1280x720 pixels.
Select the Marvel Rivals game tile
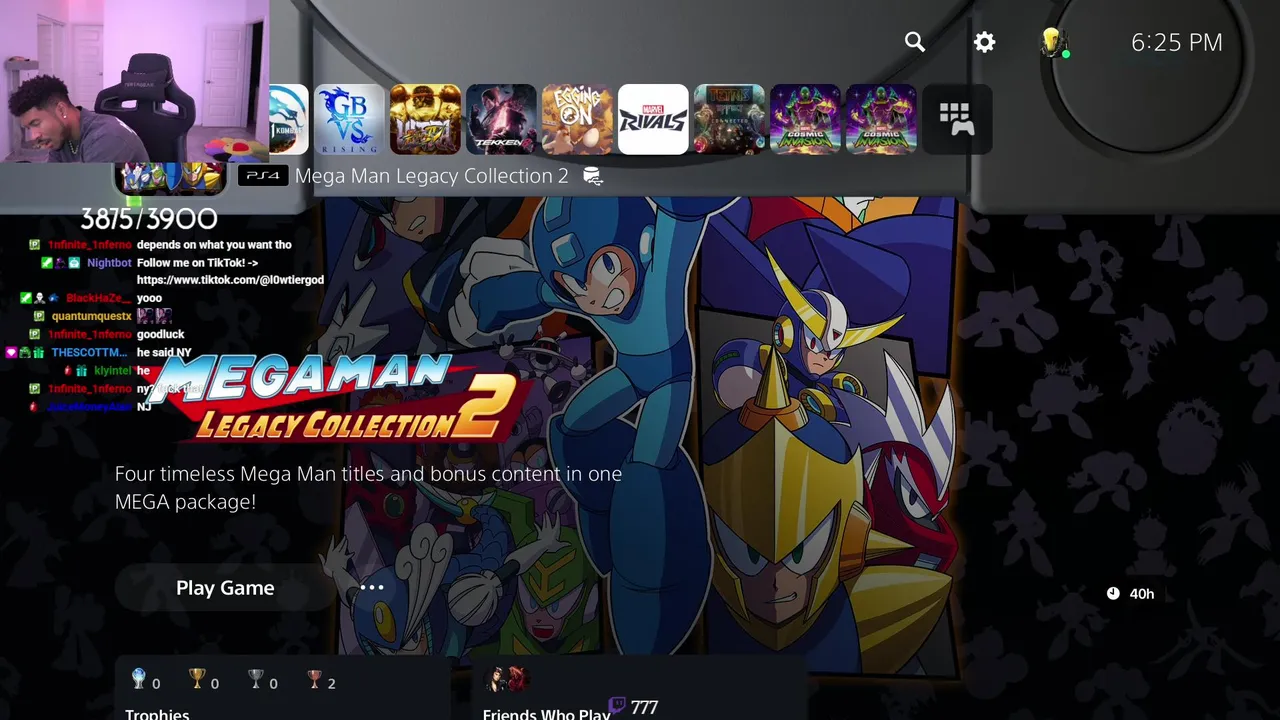653,119
